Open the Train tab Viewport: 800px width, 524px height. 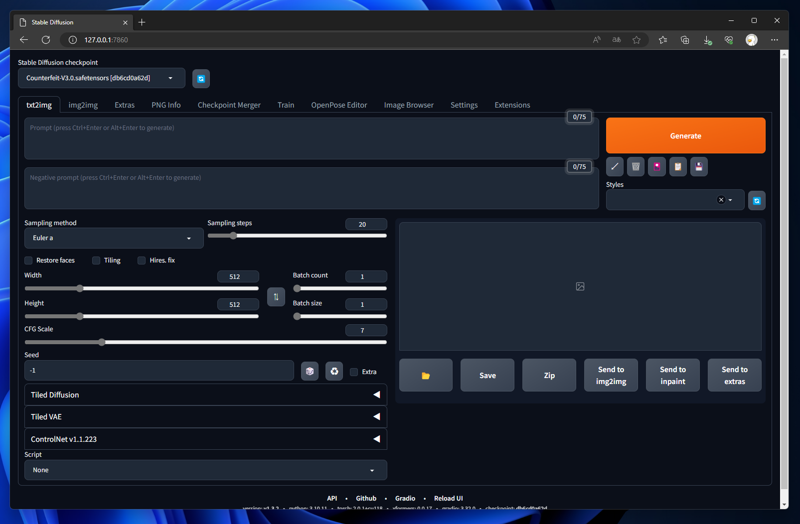(286, 105)
